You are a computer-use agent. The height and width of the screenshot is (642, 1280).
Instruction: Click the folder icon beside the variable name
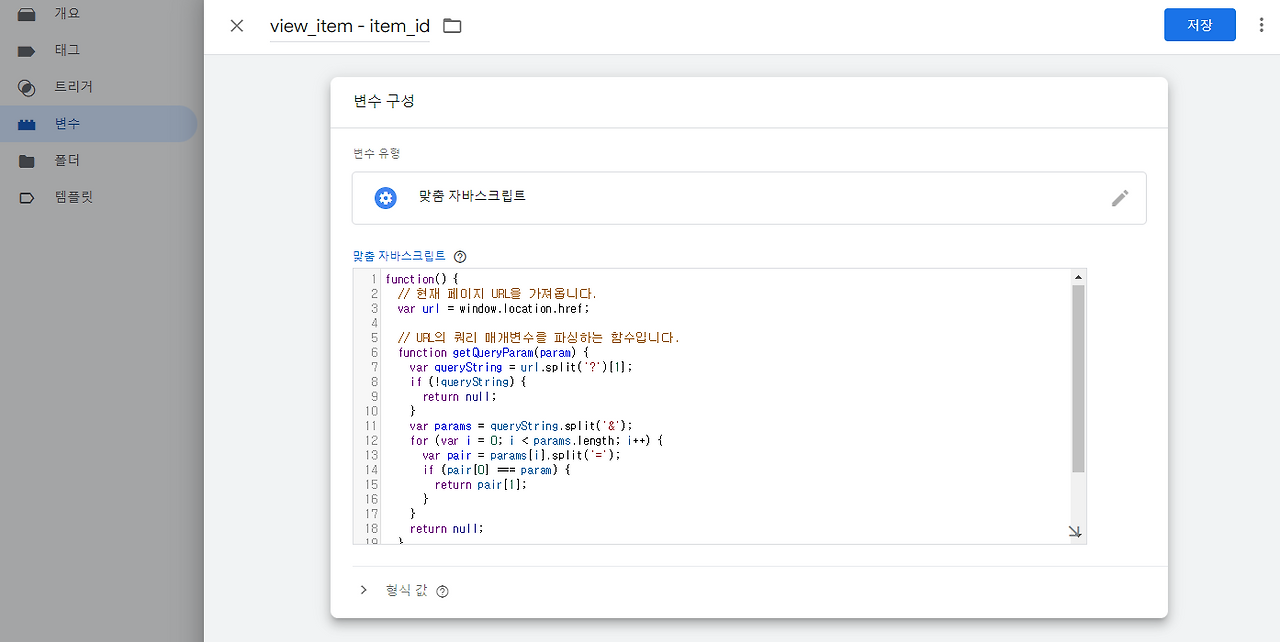[452, 27]
